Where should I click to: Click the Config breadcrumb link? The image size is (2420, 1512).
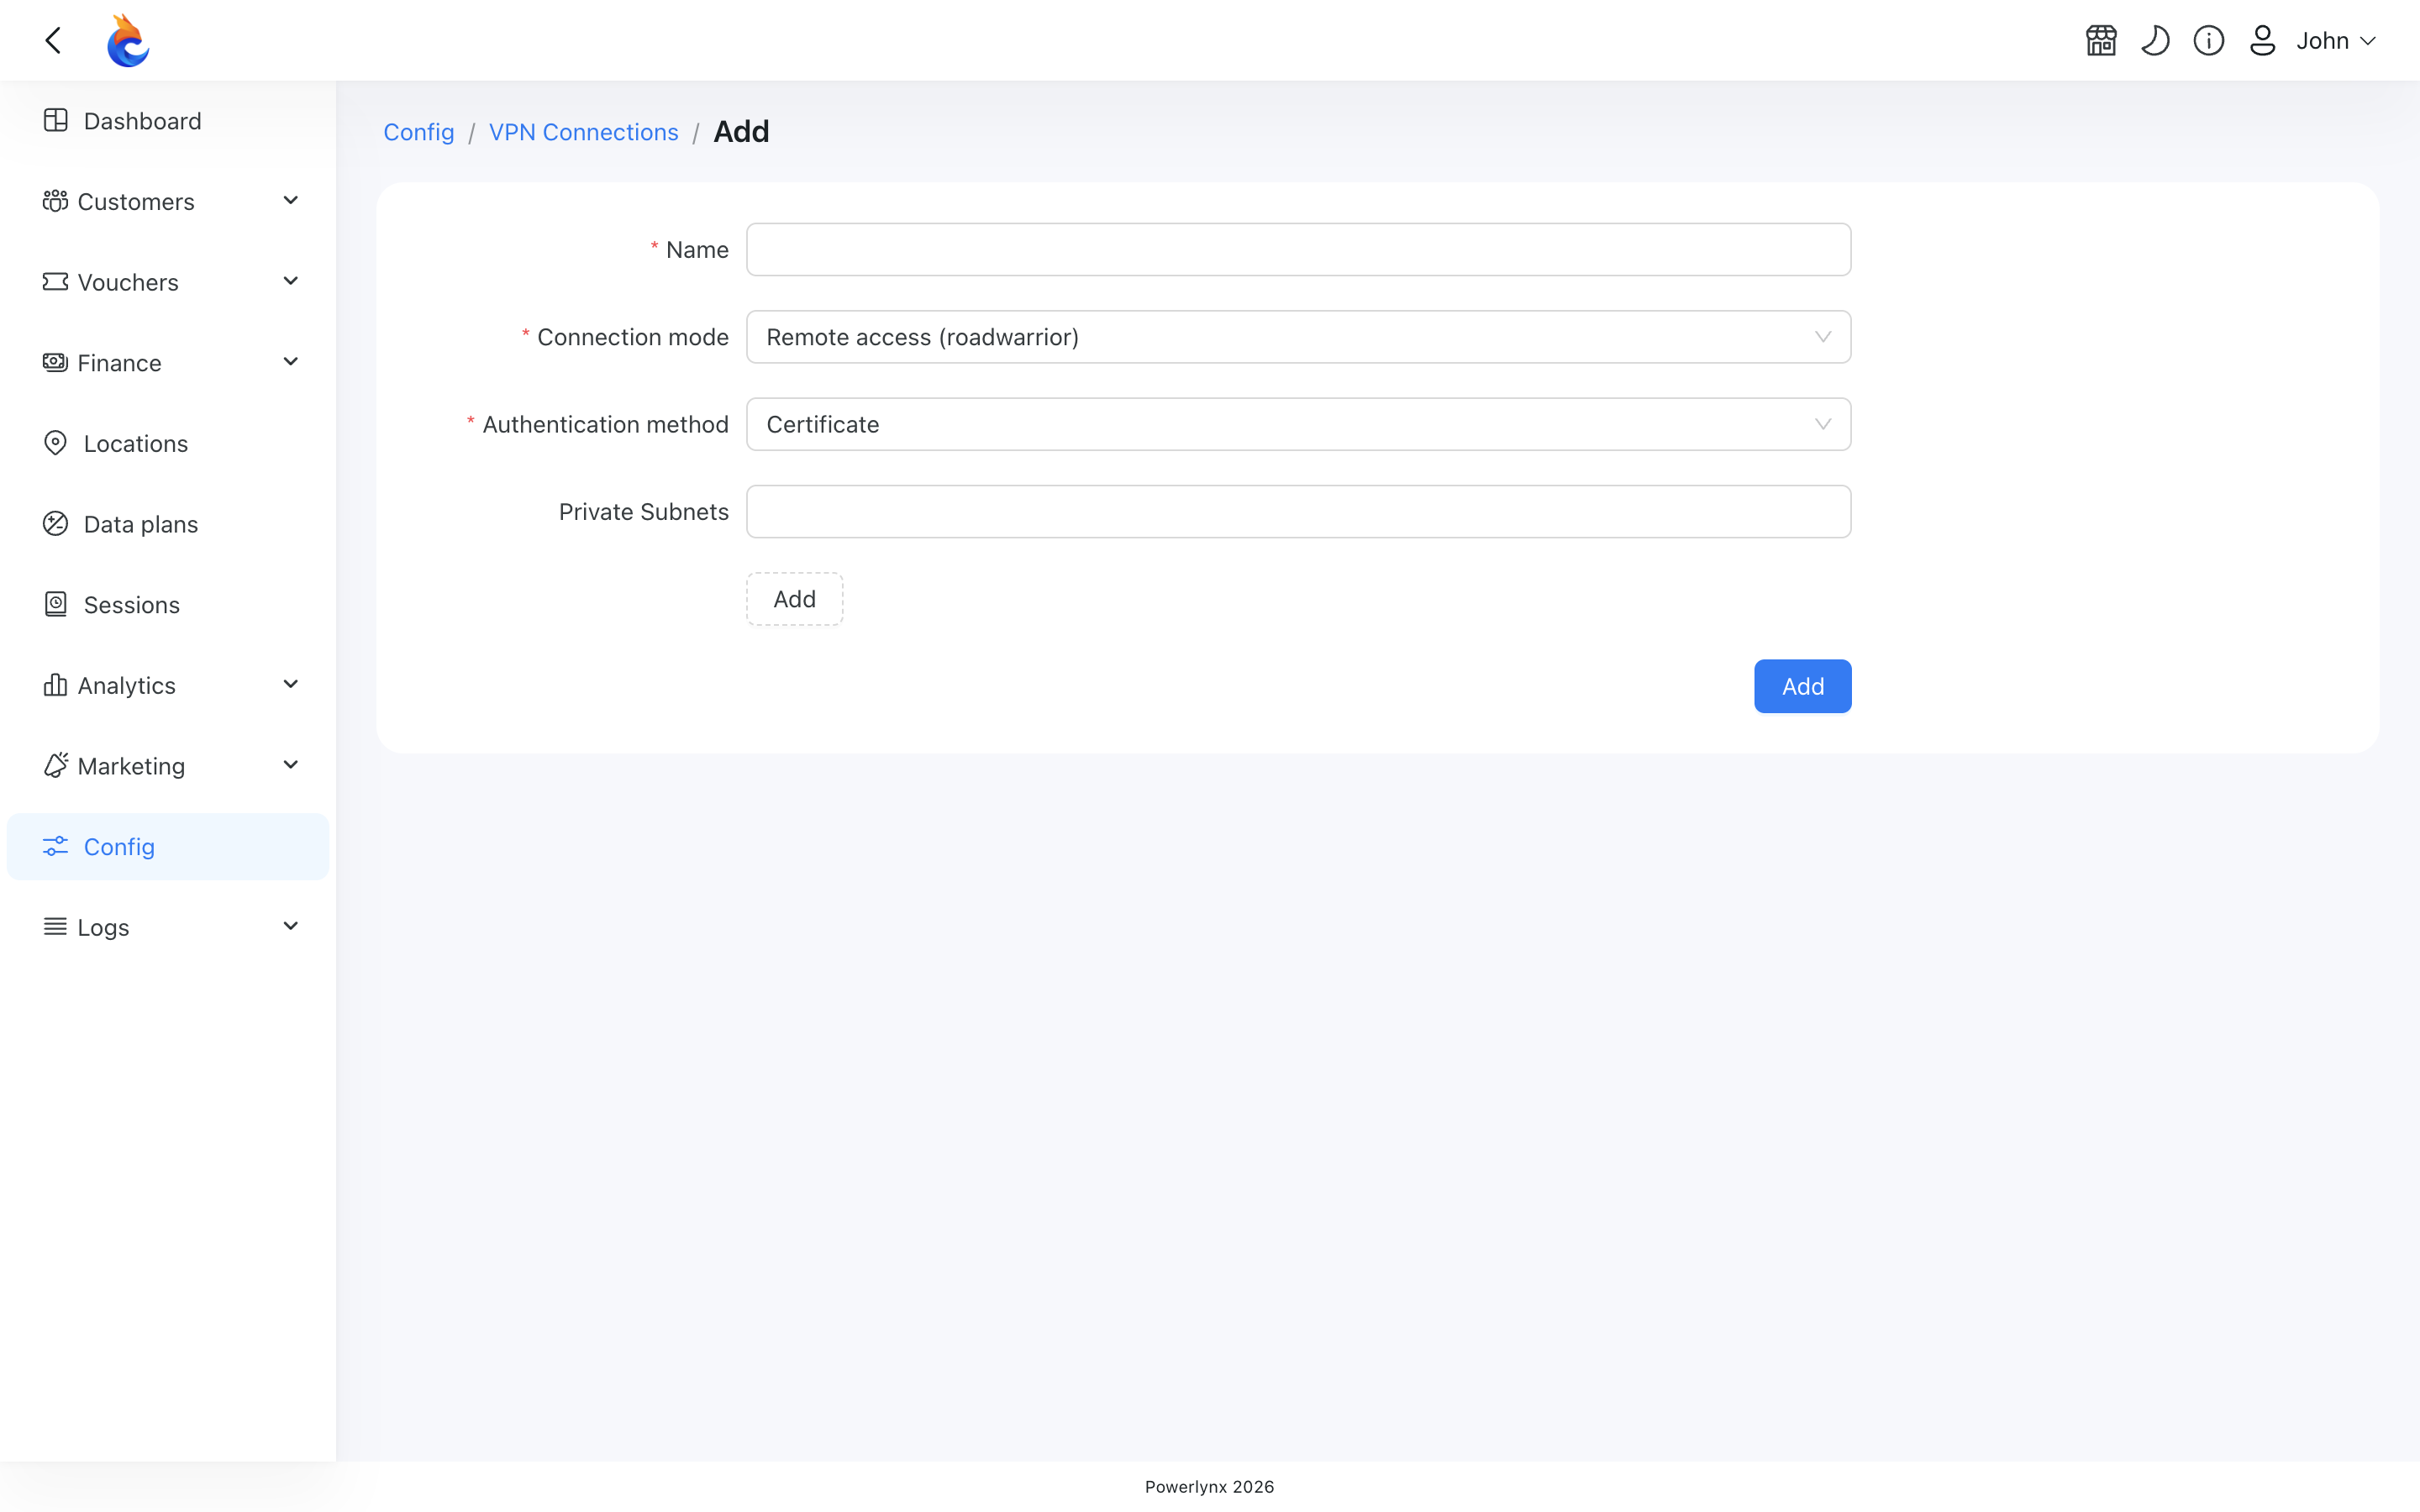[419, 132]
